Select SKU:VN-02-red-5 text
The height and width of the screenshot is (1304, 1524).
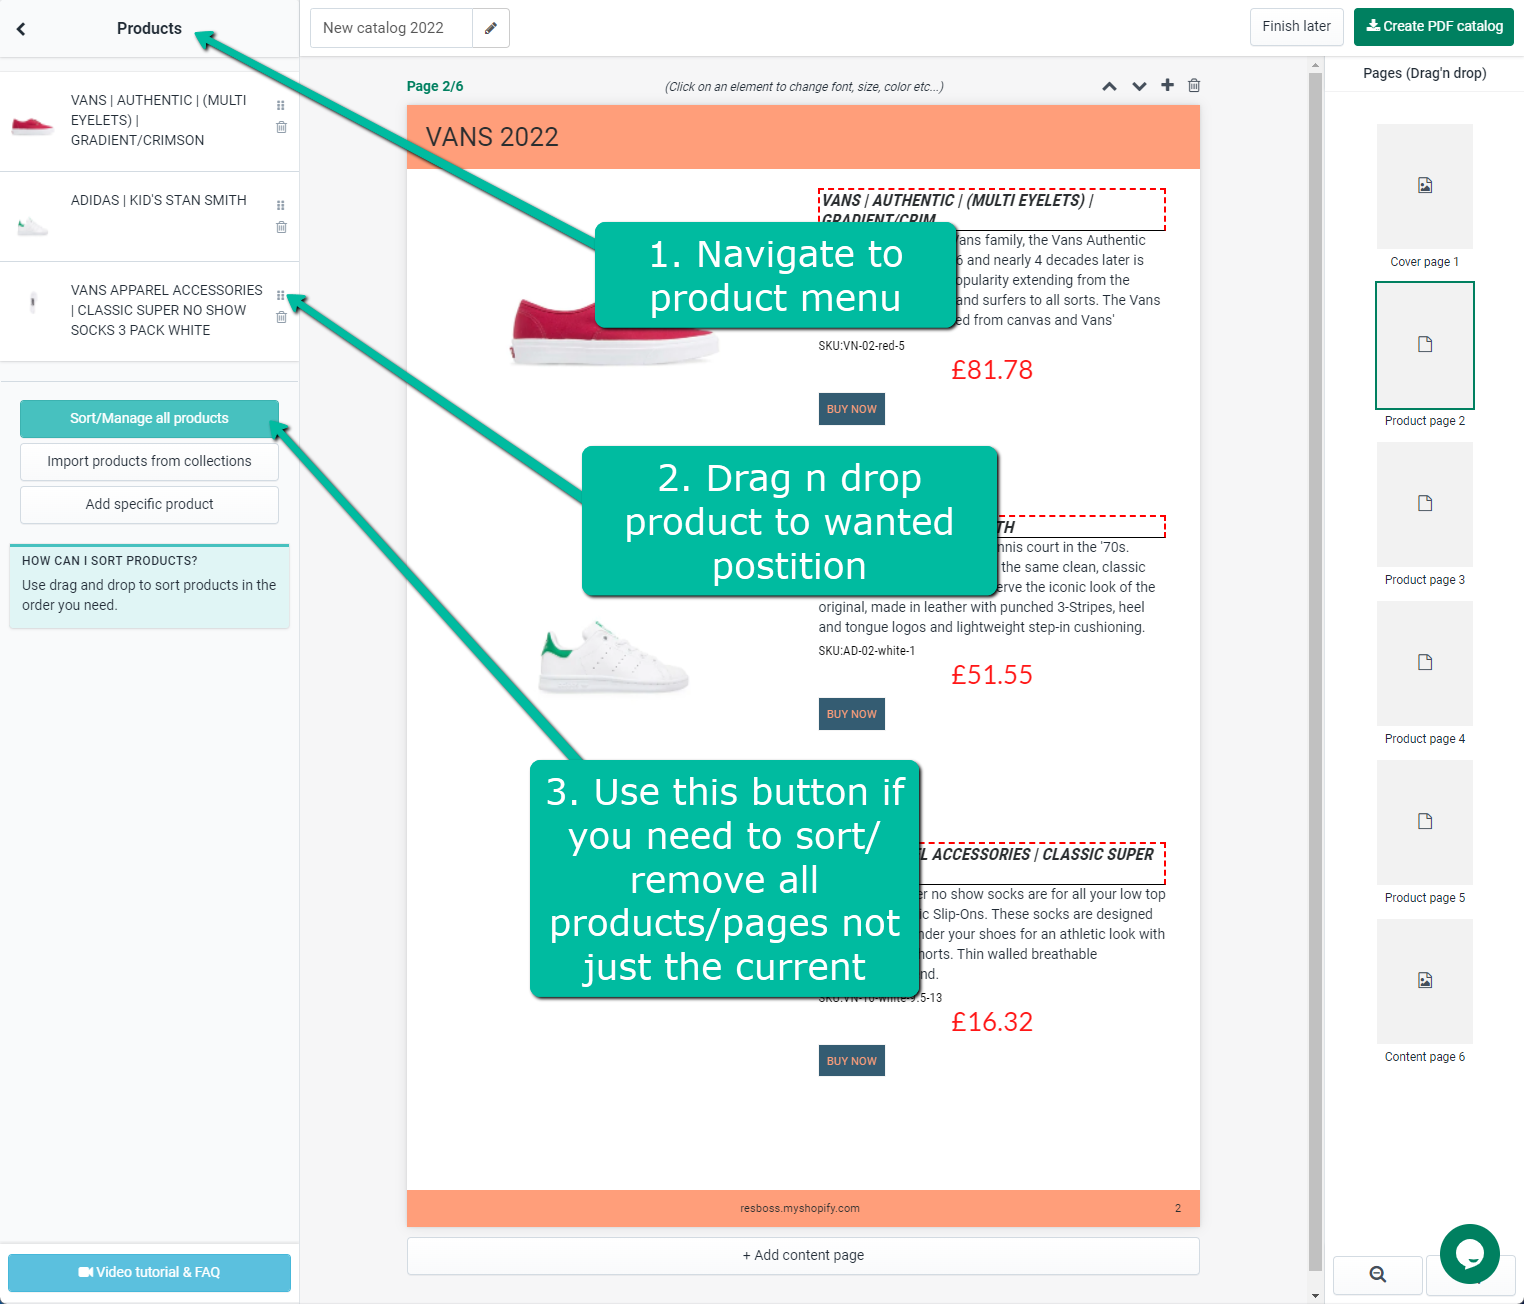pyautogui.click(x=861, y=346)
